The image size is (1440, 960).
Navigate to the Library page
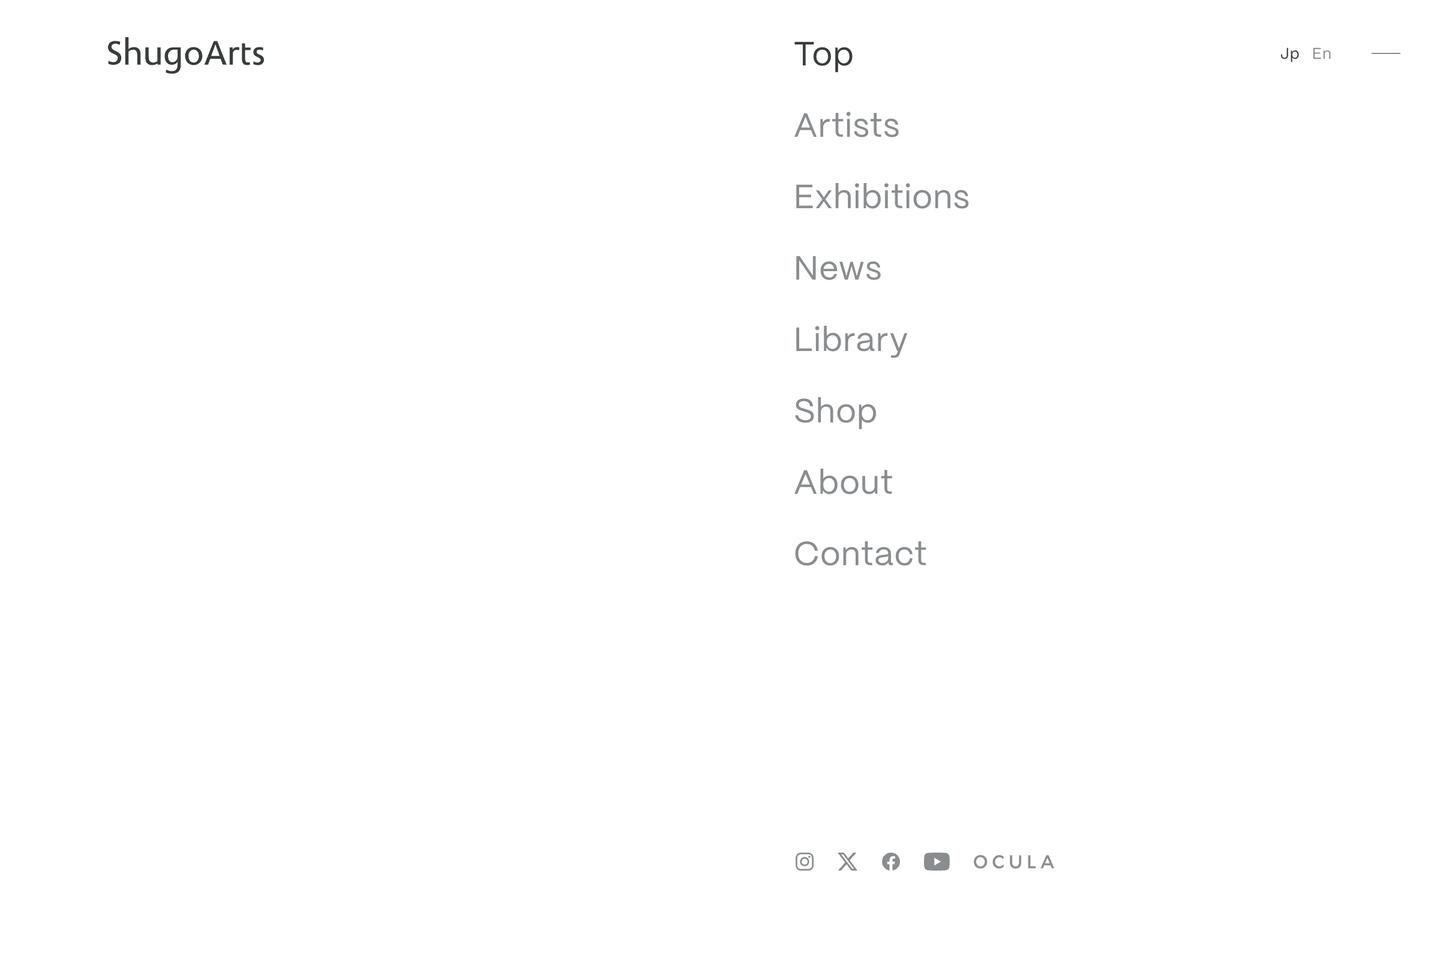[851, 340]
